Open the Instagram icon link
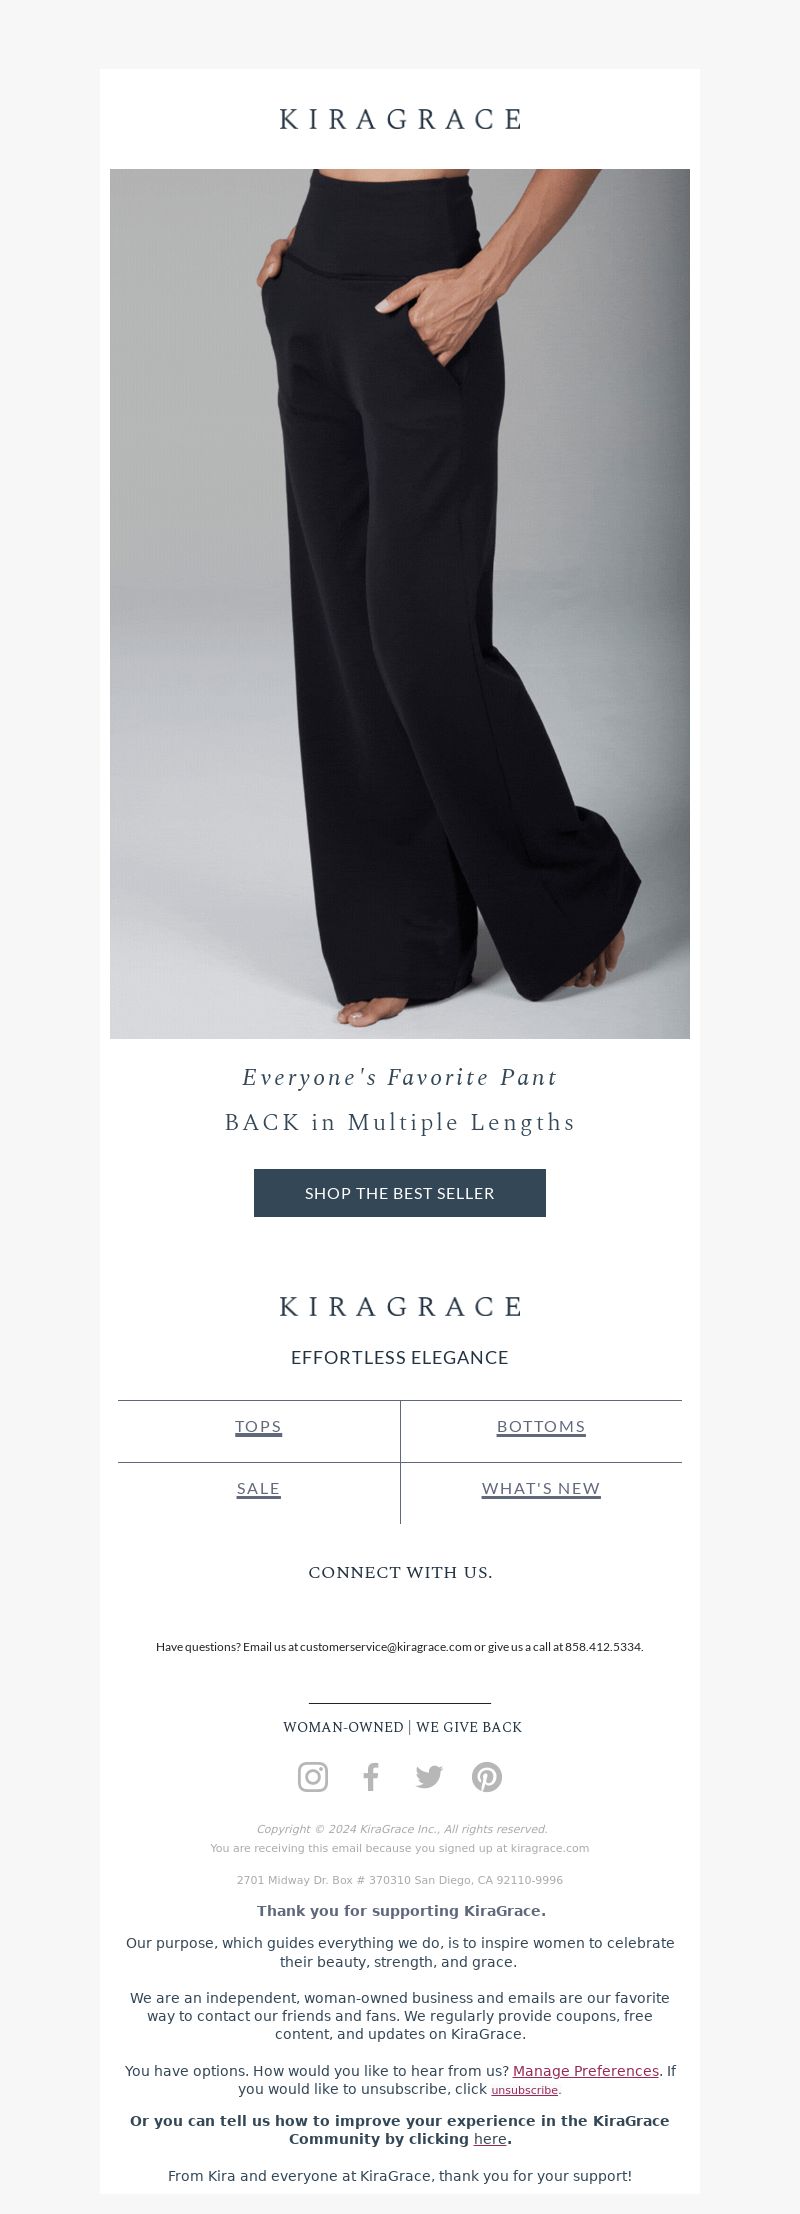The image size is (800, 2214). point(313,1777)
